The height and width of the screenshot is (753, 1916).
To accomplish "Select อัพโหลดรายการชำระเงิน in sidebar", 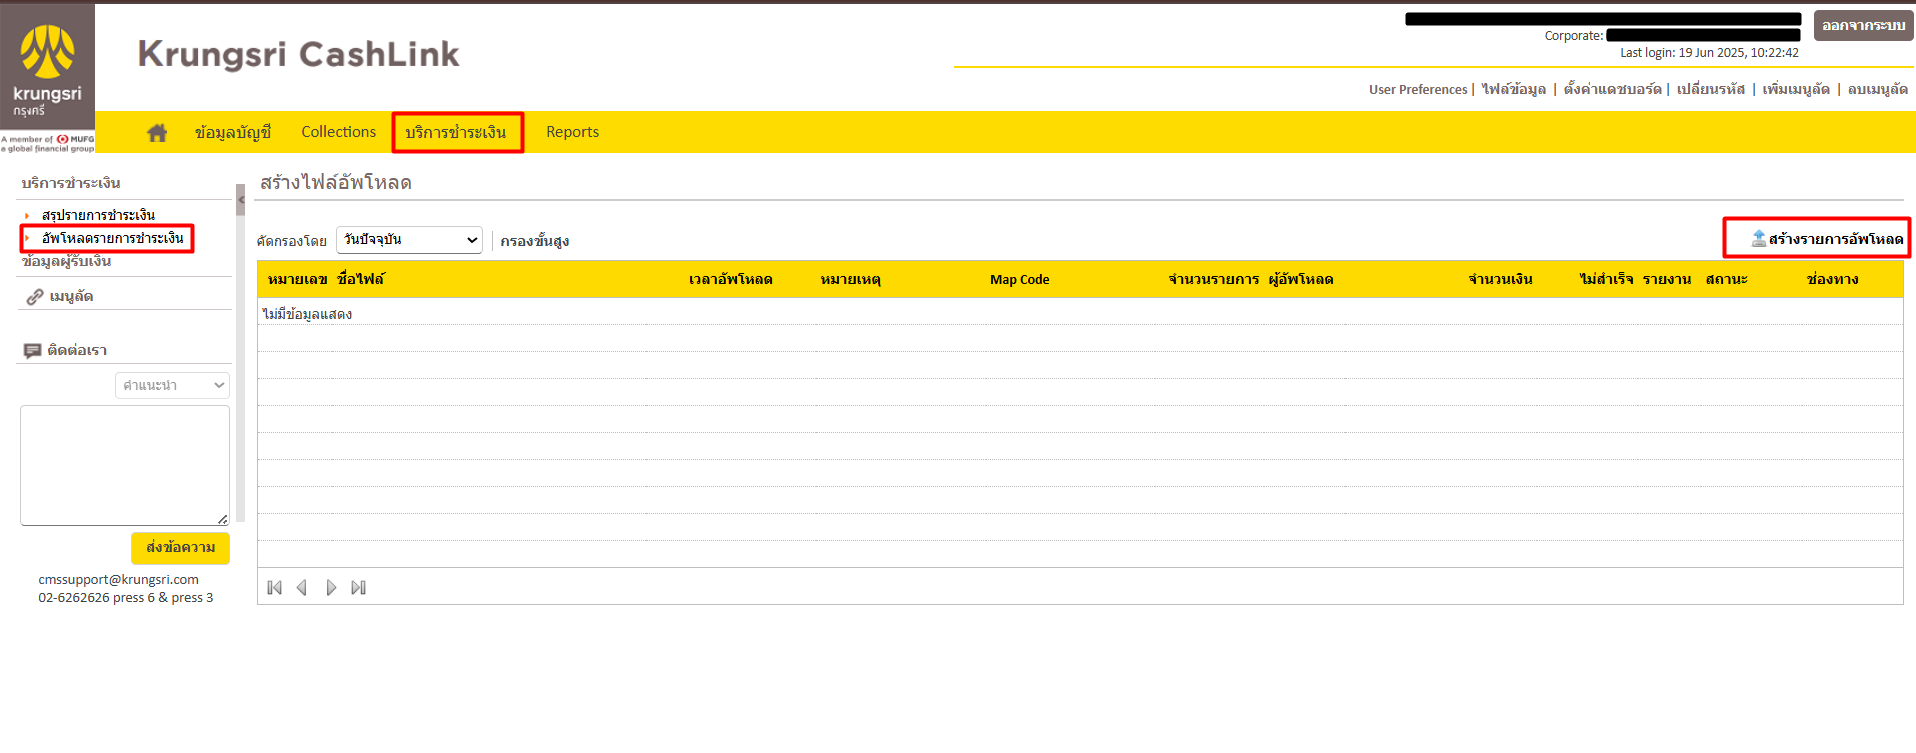I will 113,238.
